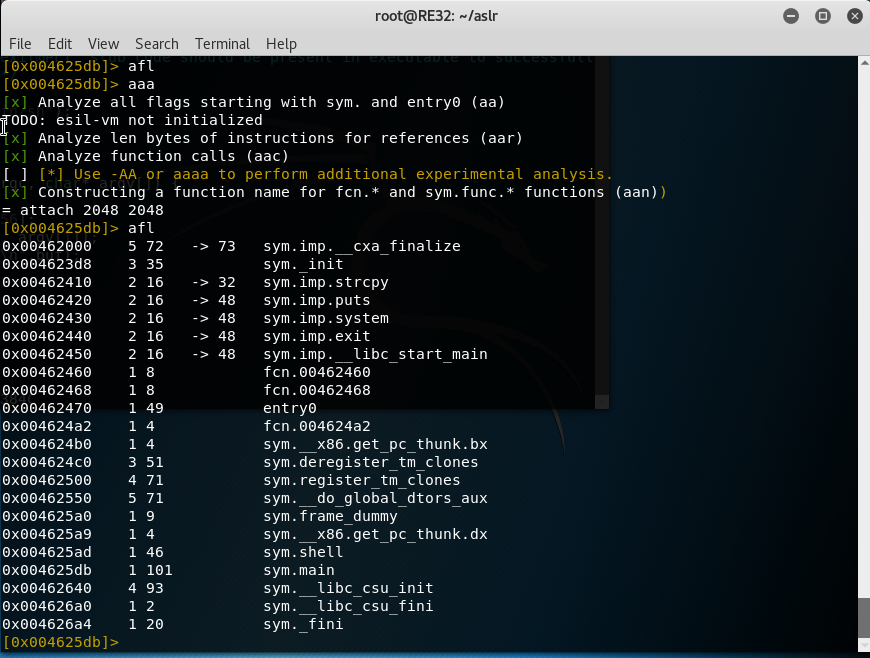Open the Edit menu
Image resolution: width=870 pixels, height=658 pixels.
coord(60,44)
